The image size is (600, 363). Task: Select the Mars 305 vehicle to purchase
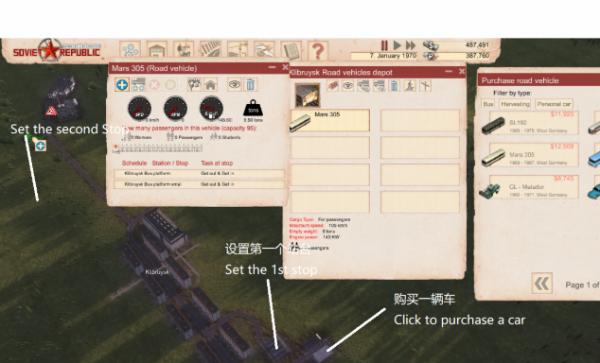(530, 155)
